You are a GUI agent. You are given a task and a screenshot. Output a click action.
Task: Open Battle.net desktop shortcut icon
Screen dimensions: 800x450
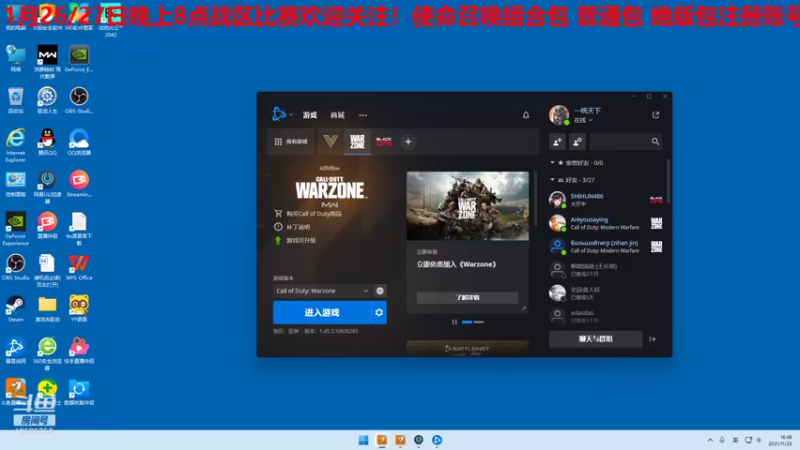[x=15, y=350]
